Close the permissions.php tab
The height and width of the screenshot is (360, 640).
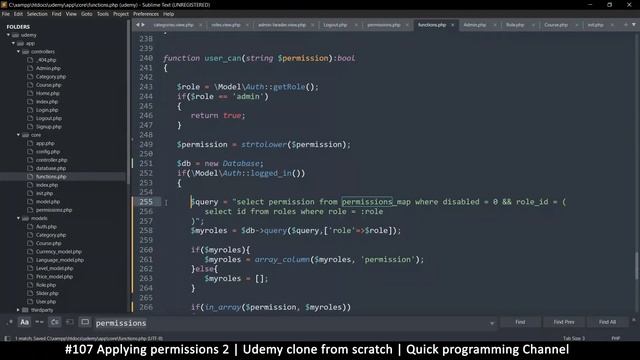[407, 25]
